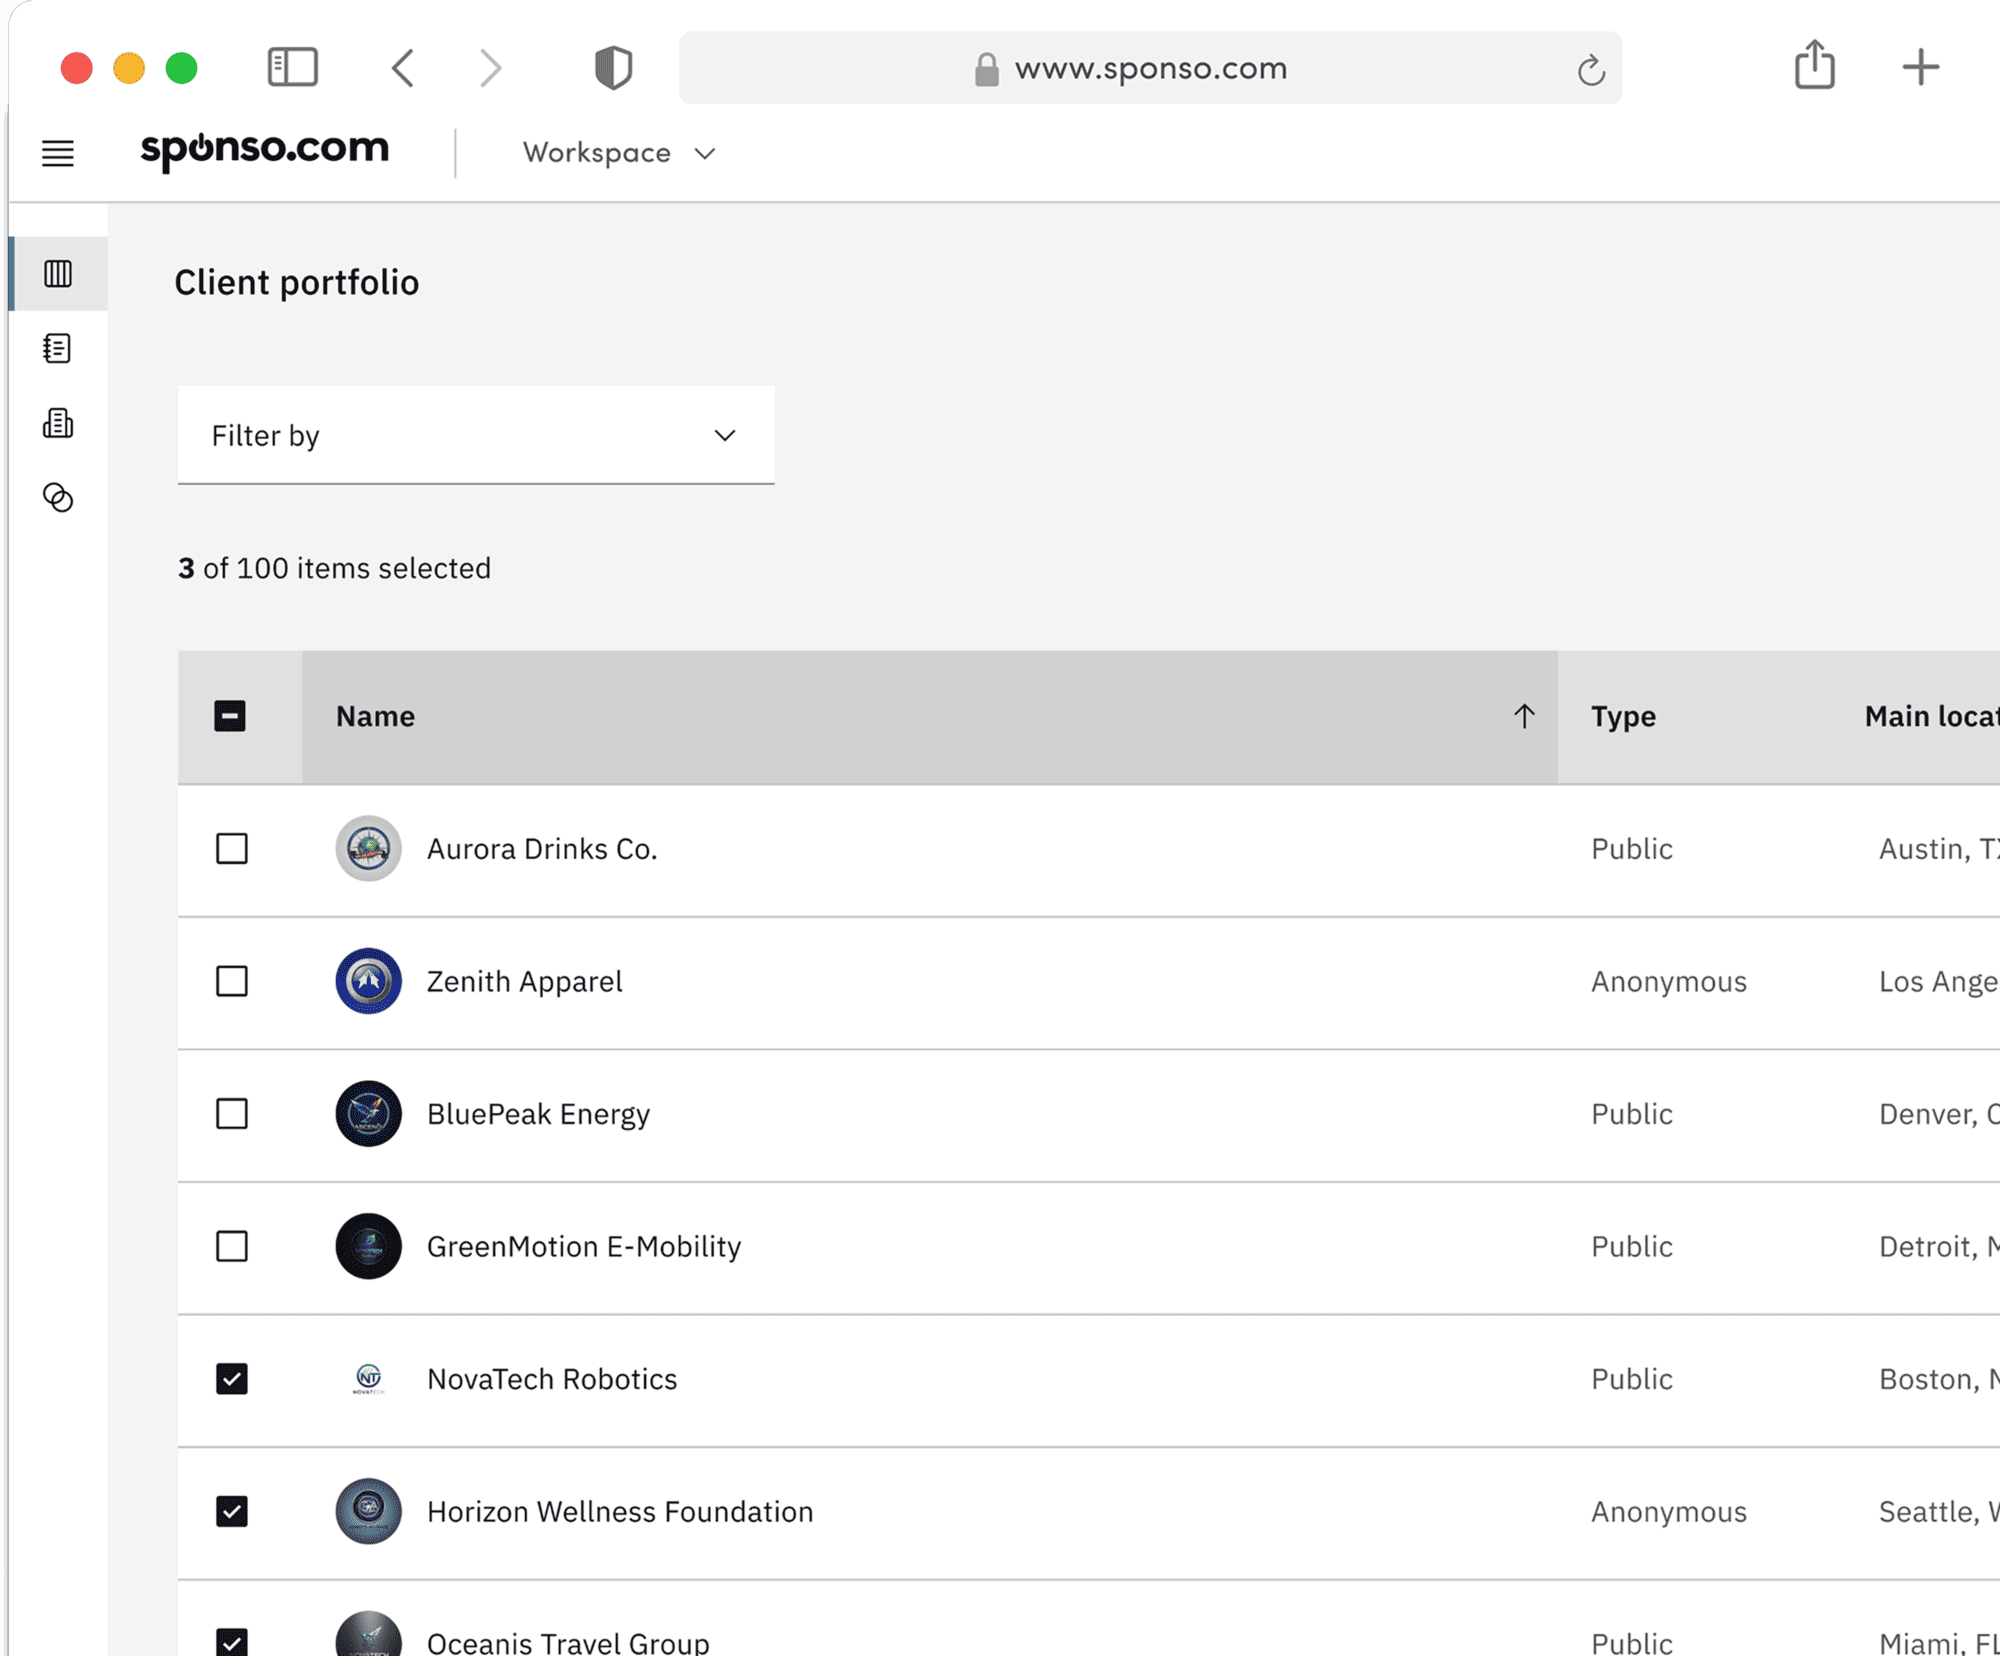Open the buildings sidebar icon
The height and width of the screenshot is (1656, 2000).
point(58,423)
